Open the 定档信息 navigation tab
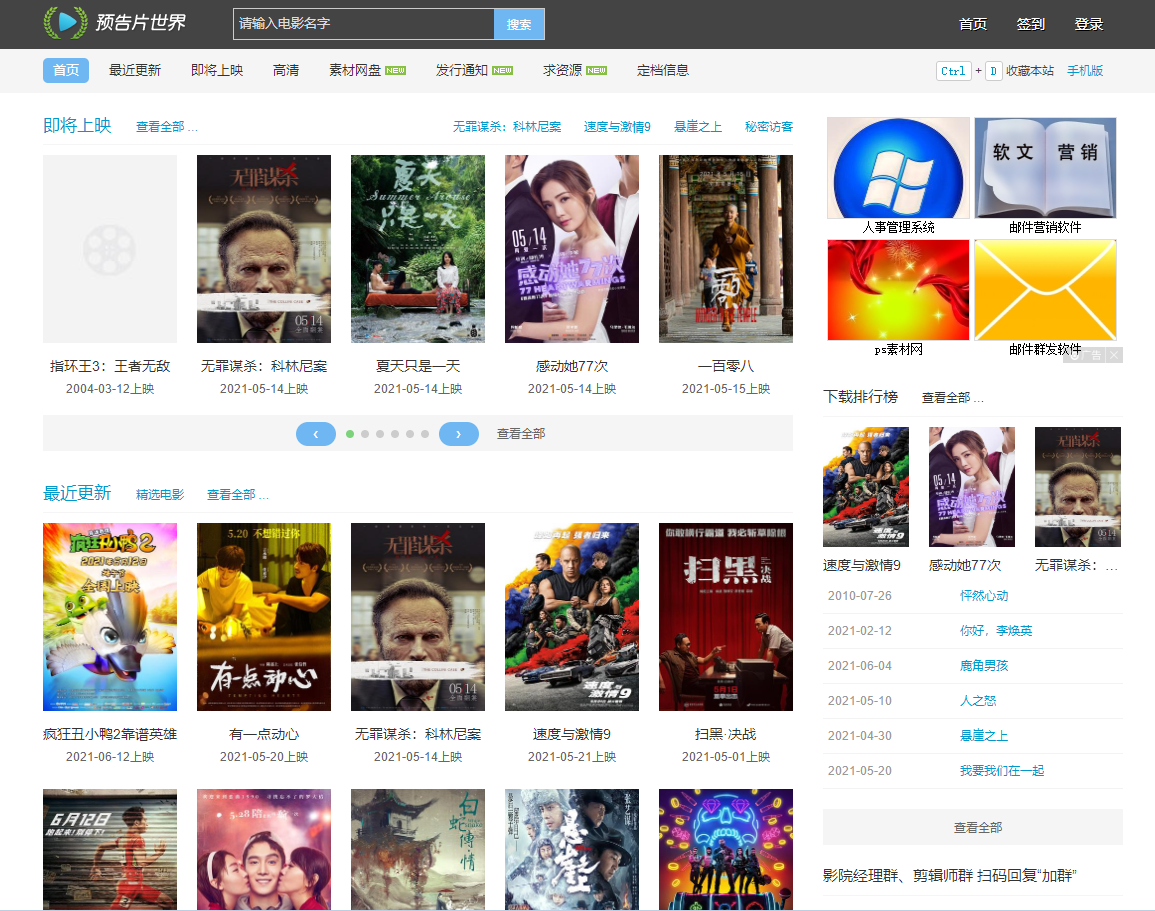 click(x=663, y=70)
